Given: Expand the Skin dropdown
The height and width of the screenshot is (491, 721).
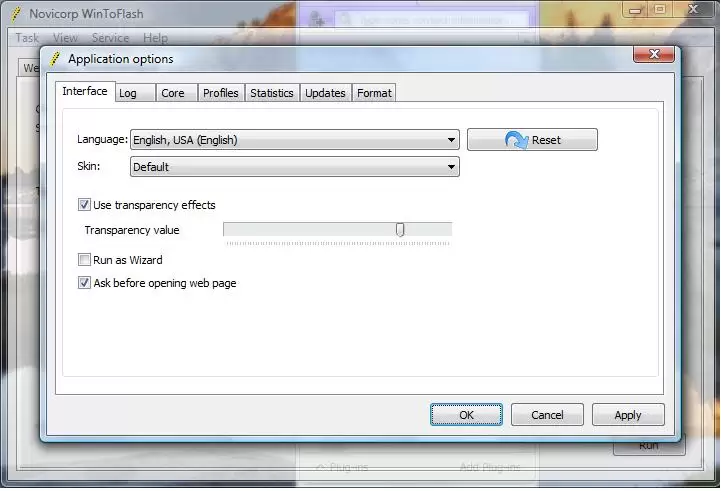Looking at the screenshot, I should tap(295, 167).
